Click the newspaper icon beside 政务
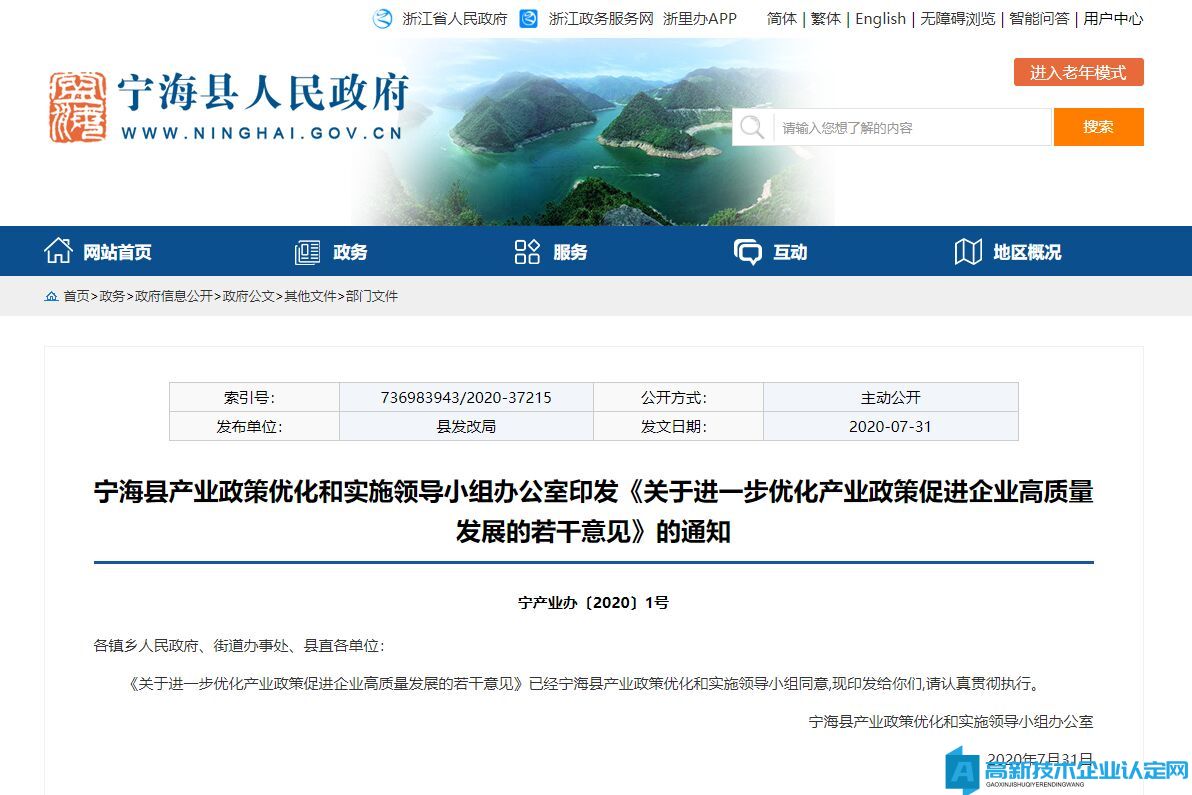The width and height of the screenshot is (1192, 795). pos(307,252)
